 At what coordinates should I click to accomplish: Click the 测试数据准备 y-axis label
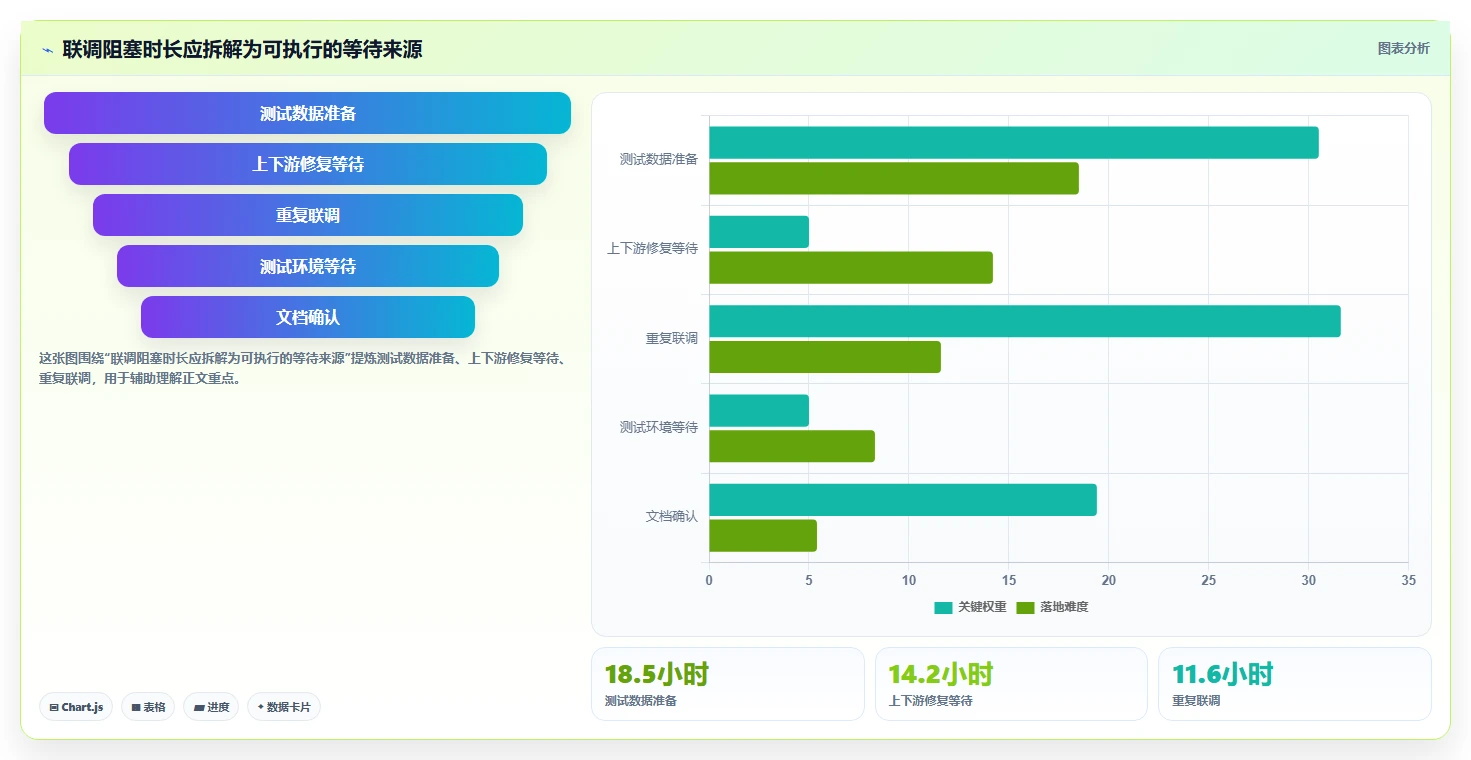(x=658, y=159)
